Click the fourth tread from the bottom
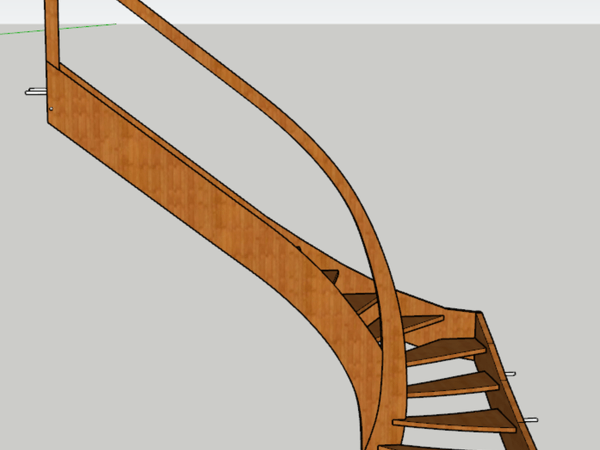Image resolution: width=600 pixels, height=450 pixels. 440,349
